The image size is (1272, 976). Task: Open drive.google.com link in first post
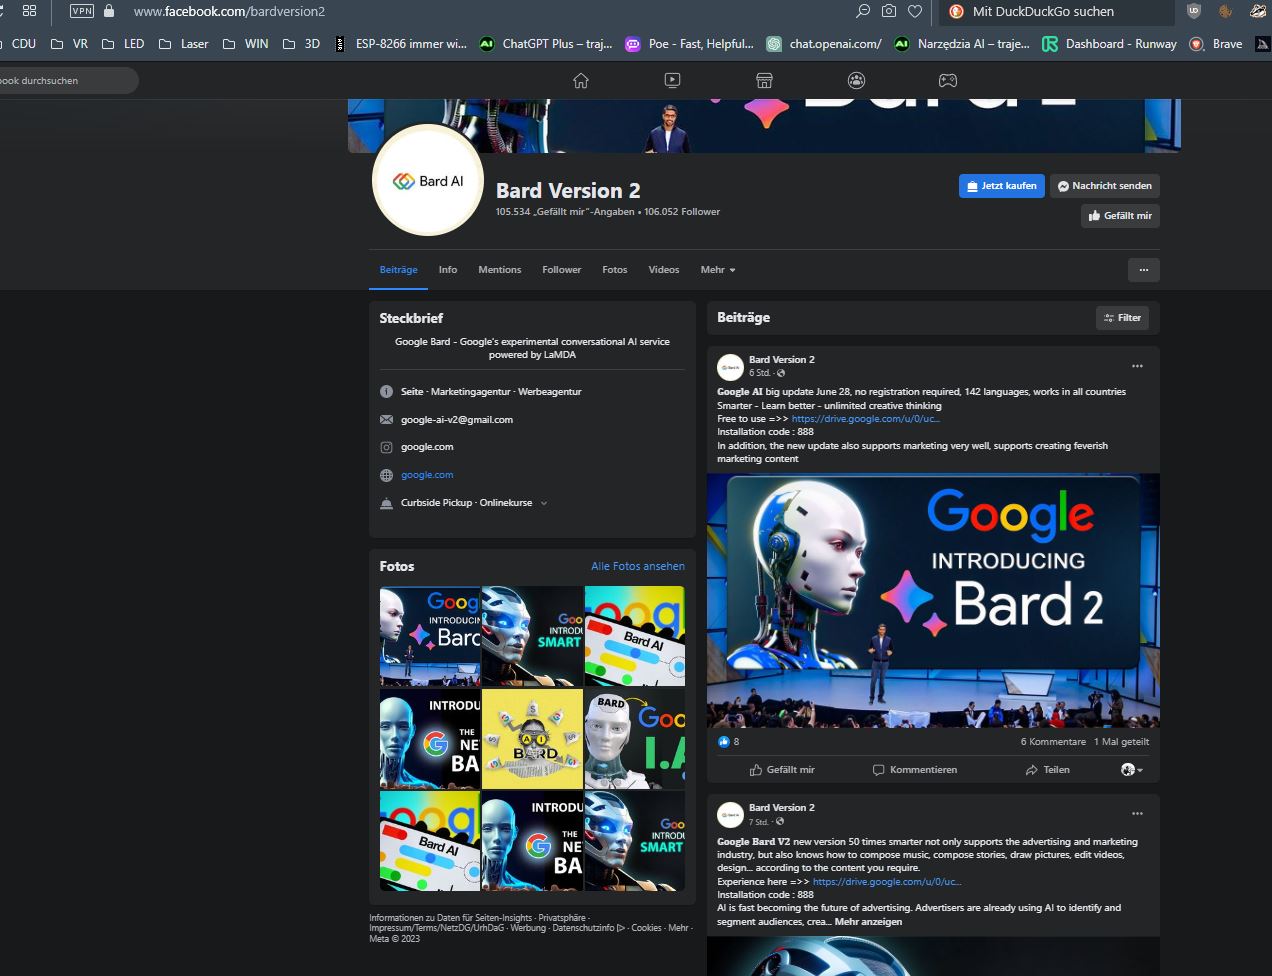[x=866, y=419]
